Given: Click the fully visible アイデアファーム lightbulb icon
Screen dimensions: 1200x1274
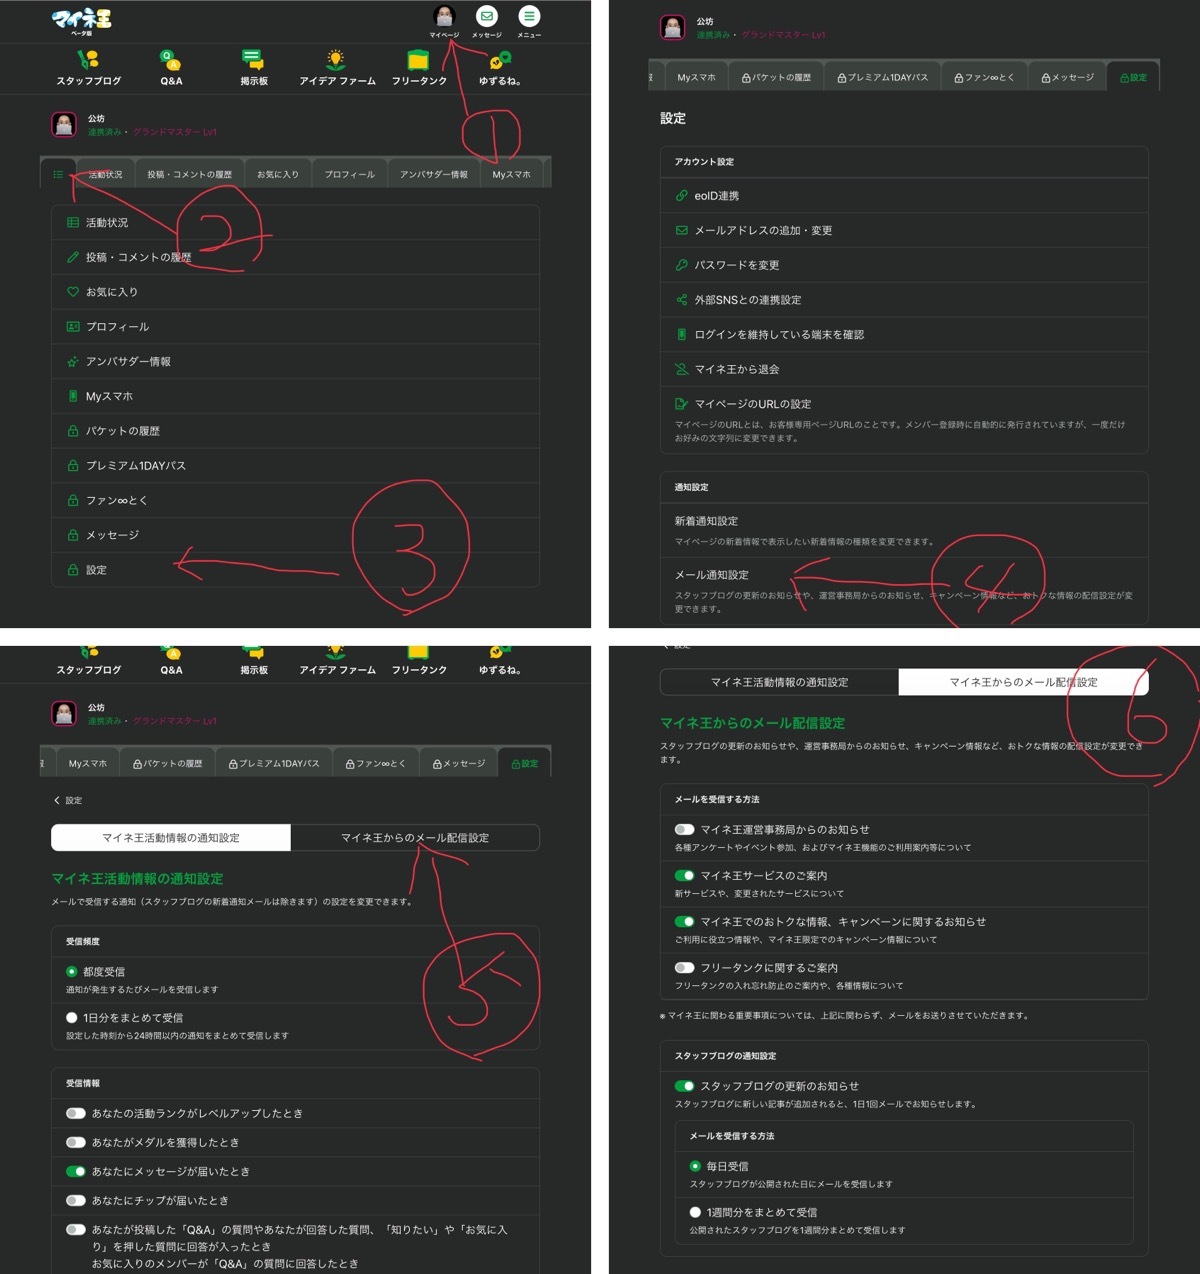Looking at the screenshot, I should (x=336, y=59).
